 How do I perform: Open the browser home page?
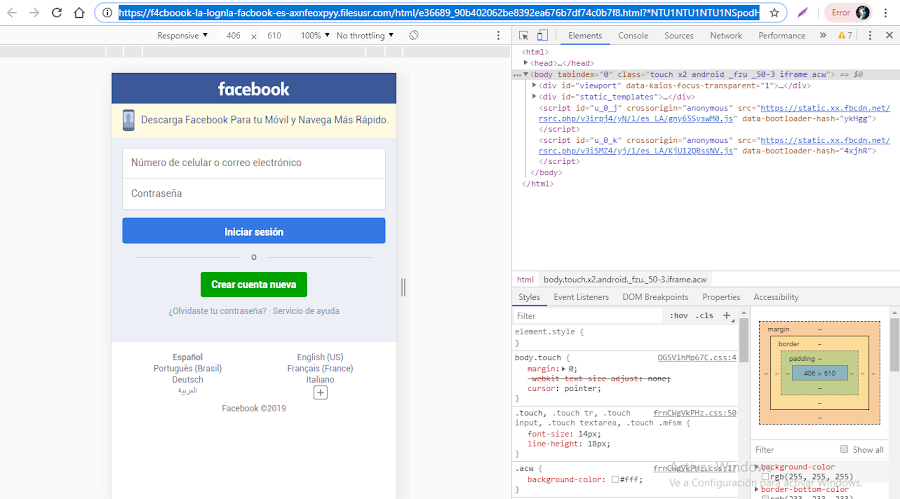(x=79, y=12)
